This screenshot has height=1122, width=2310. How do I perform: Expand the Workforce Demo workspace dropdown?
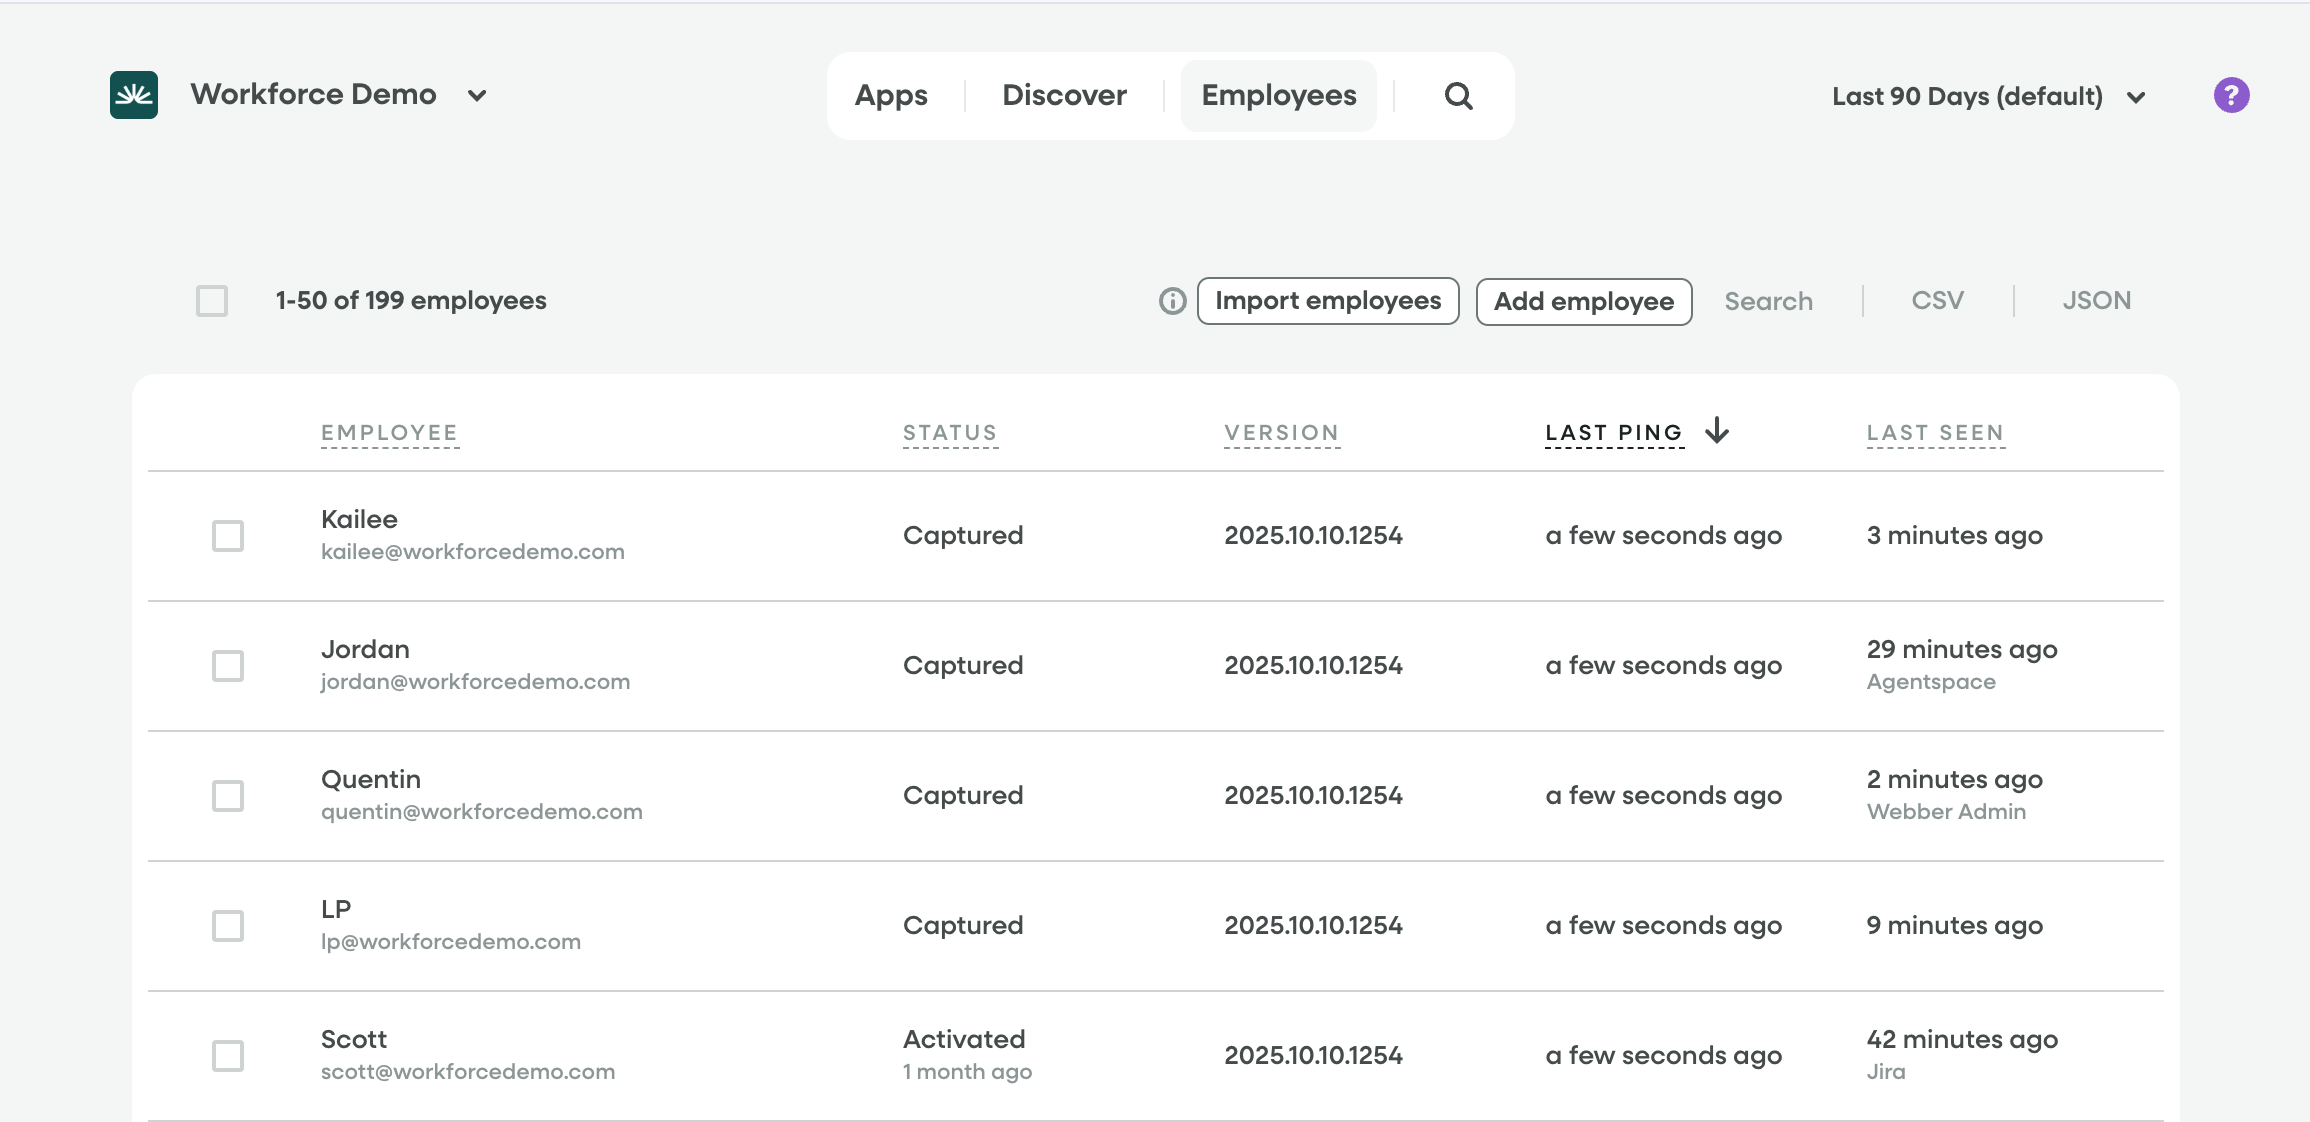click(x=477, y=96)
